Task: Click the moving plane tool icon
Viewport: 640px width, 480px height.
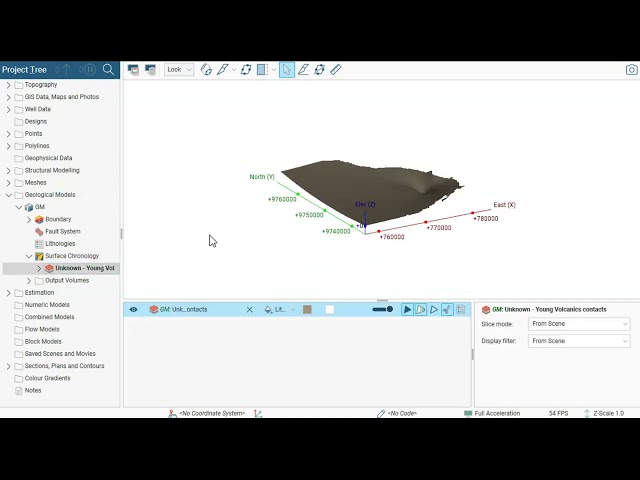Action: click(246, 70)
